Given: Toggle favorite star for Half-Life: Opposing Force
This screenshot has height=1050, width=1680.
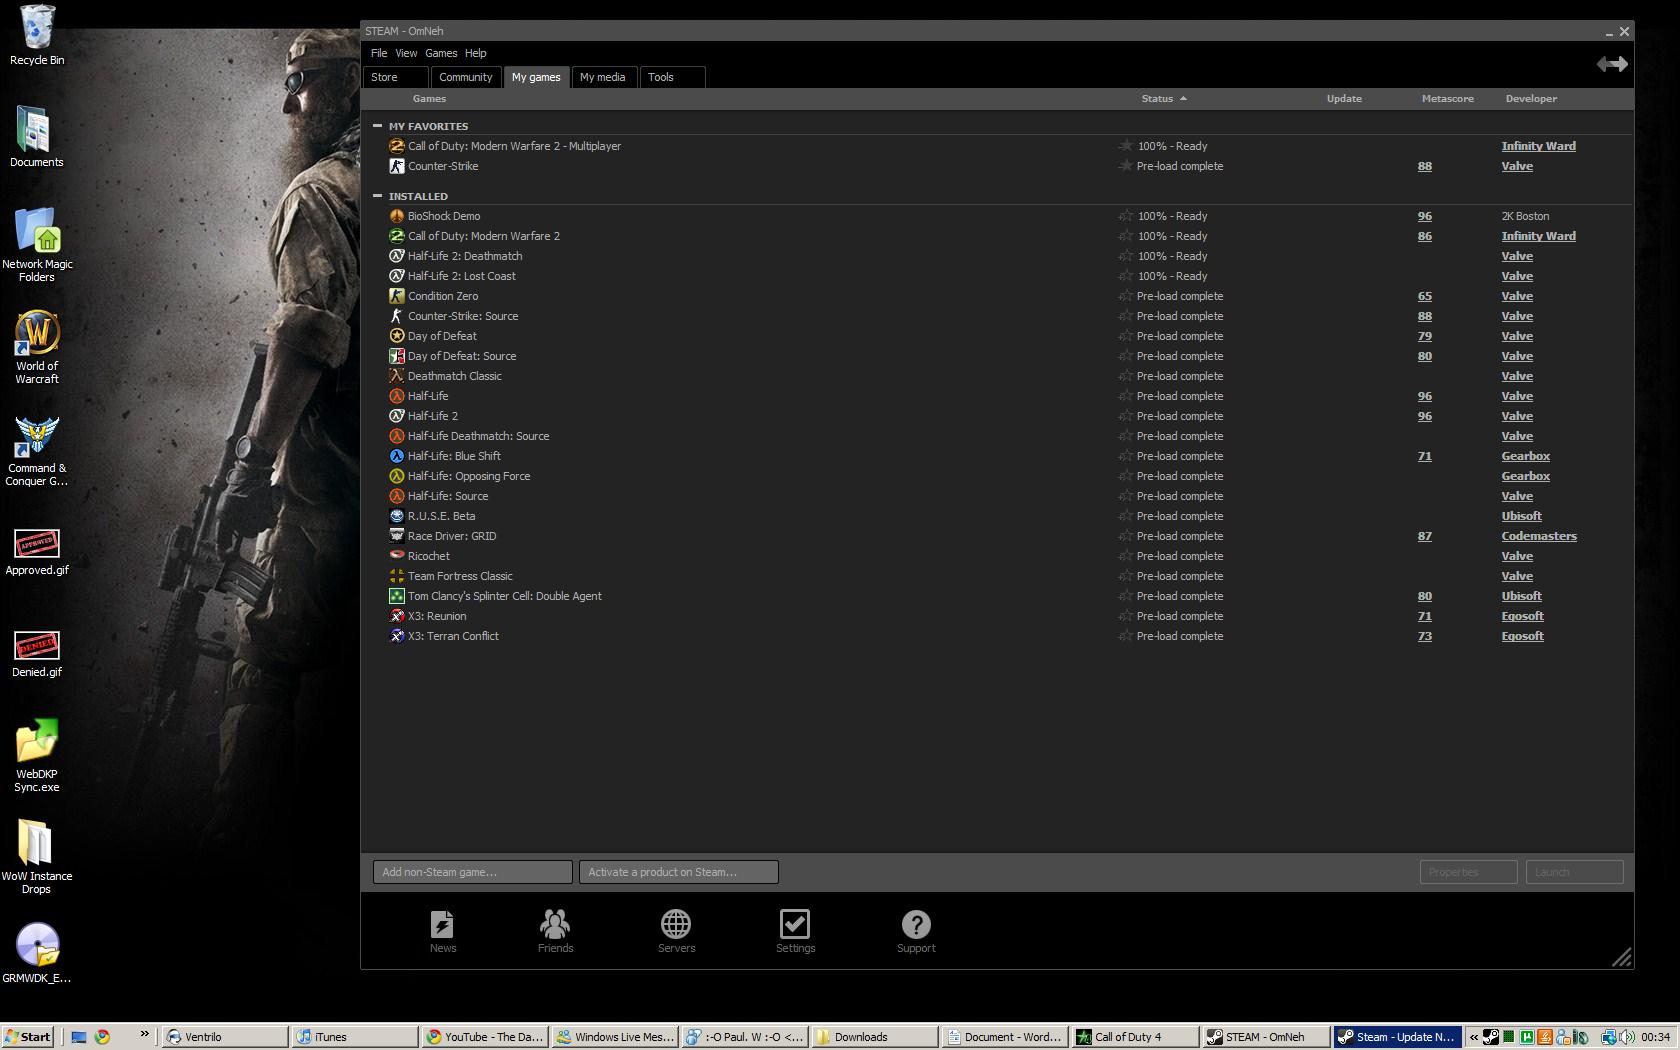Looking at the screenshot, I should click(1125, 476).
